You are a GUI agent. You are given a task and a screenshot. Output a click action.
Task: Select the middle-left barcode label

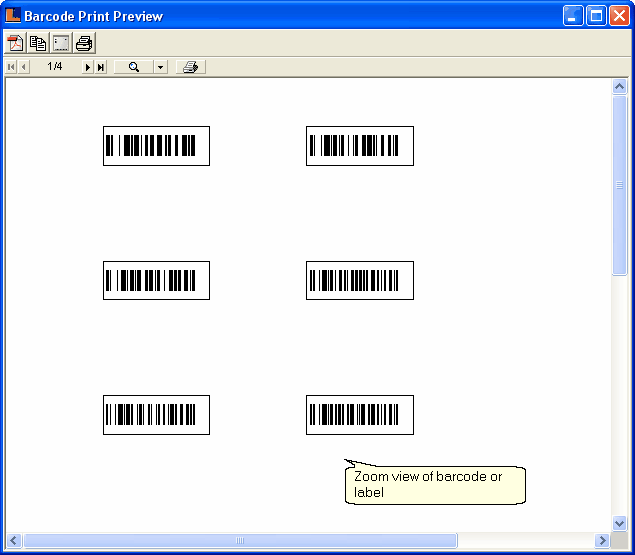(x=156, y=280)
